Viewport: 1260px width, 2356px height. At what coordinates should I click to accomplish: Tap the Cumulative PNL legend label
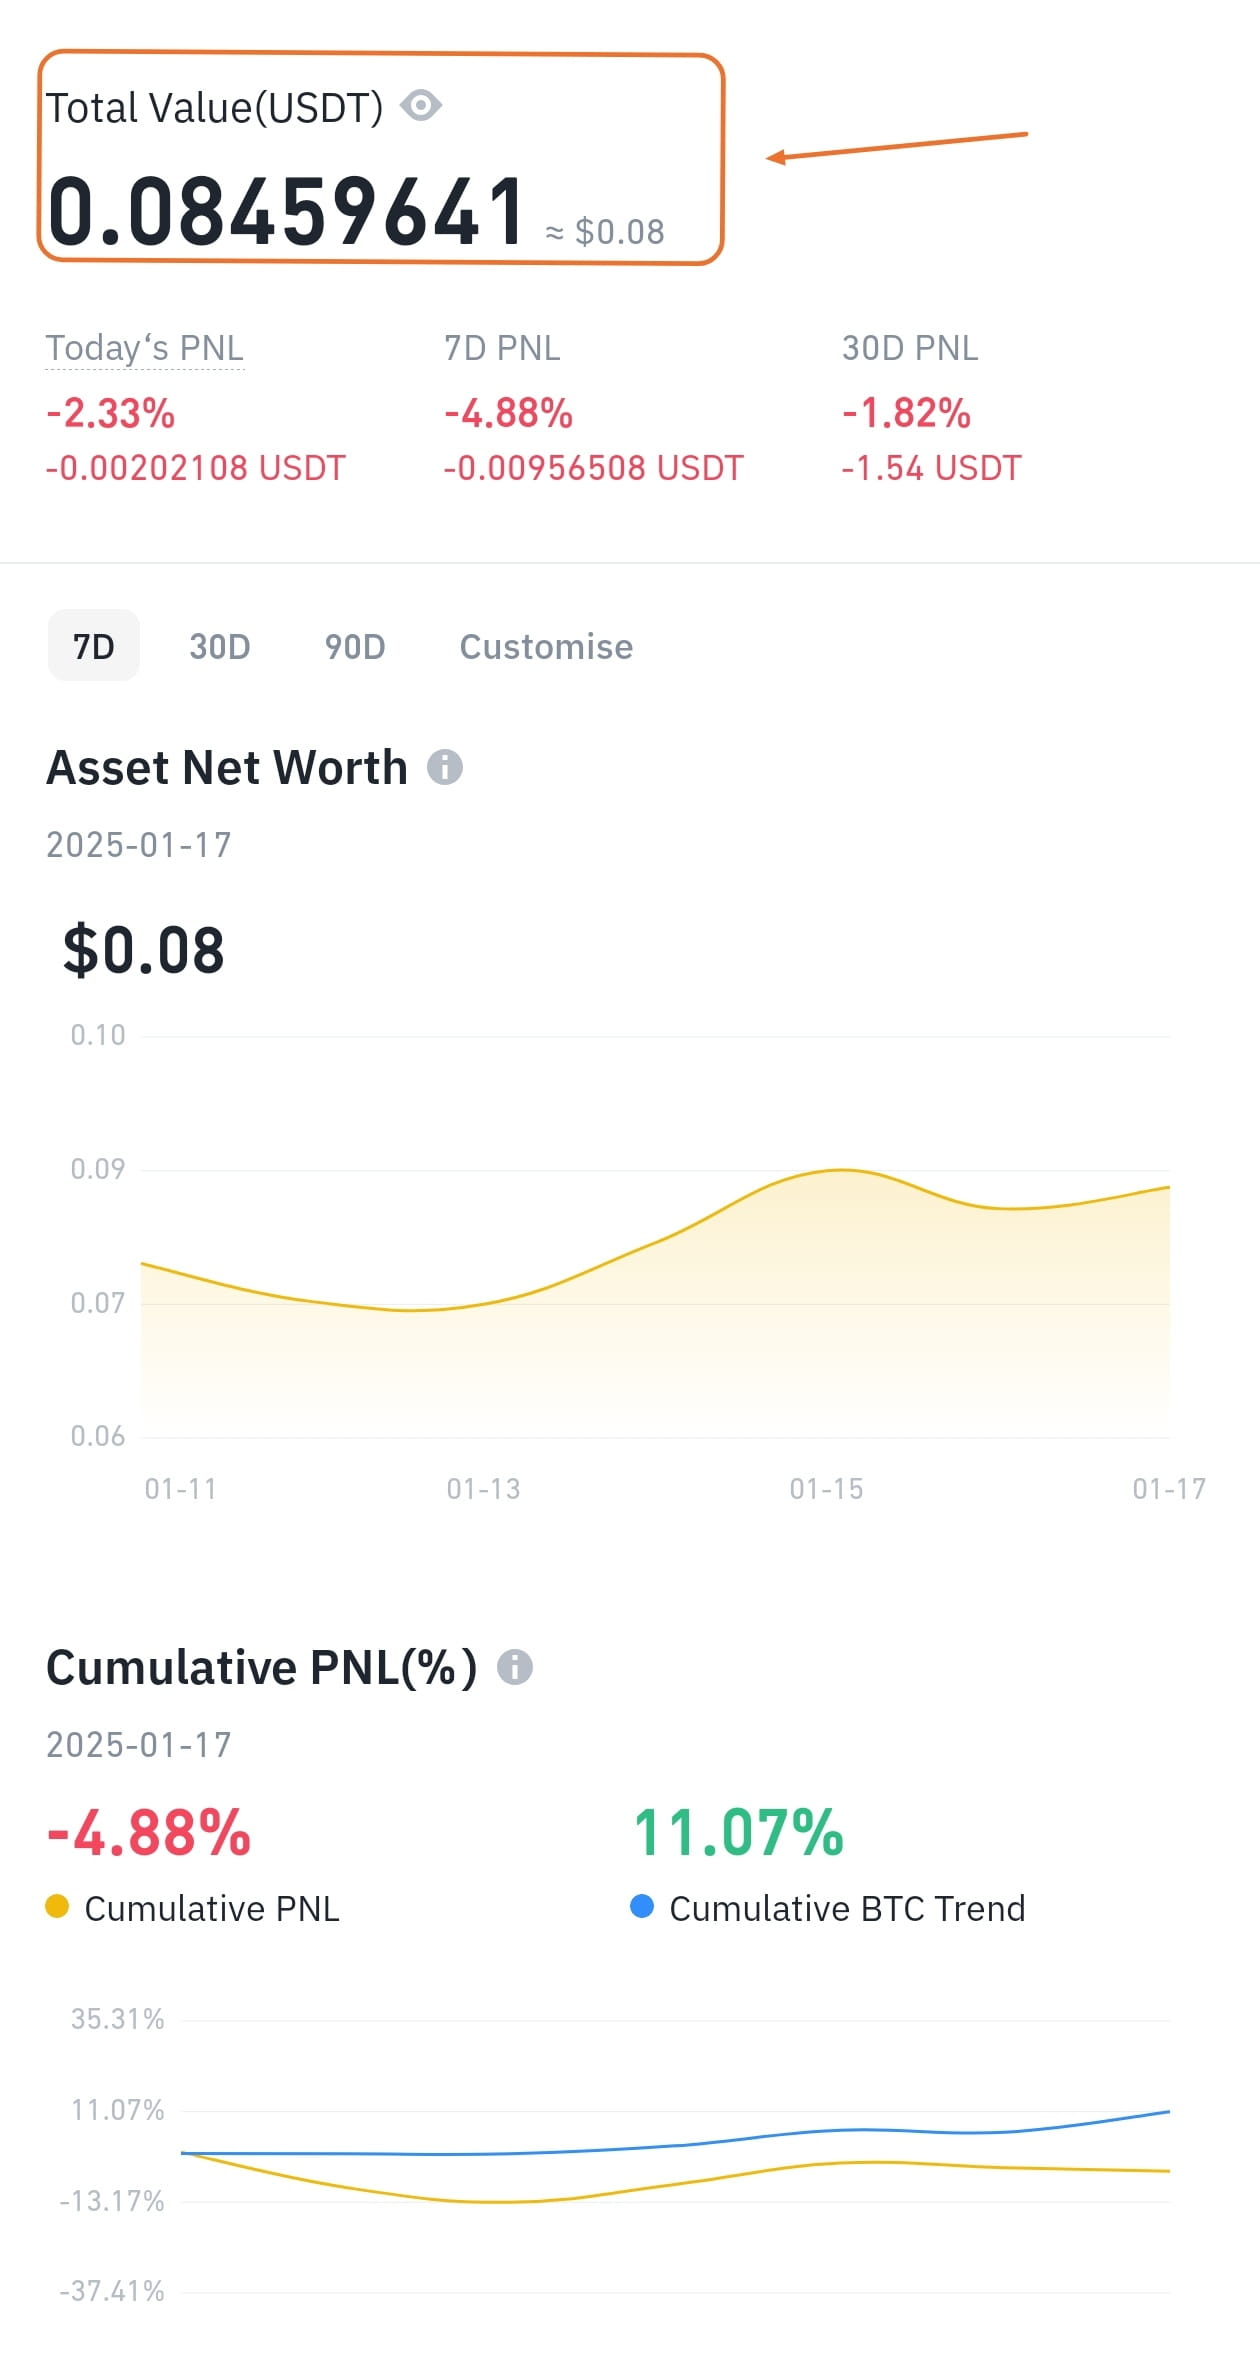(x=212, y=1909)
